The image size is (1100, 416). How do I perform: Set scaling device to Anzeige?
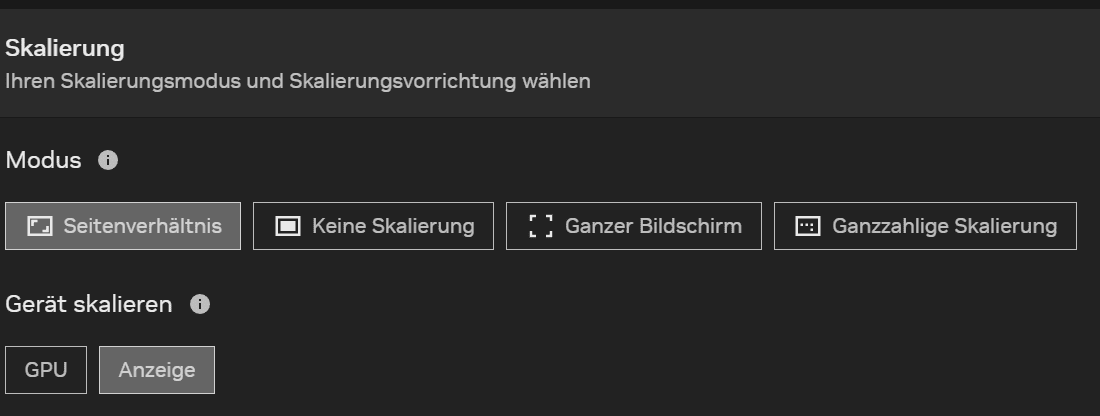(157, 370)
